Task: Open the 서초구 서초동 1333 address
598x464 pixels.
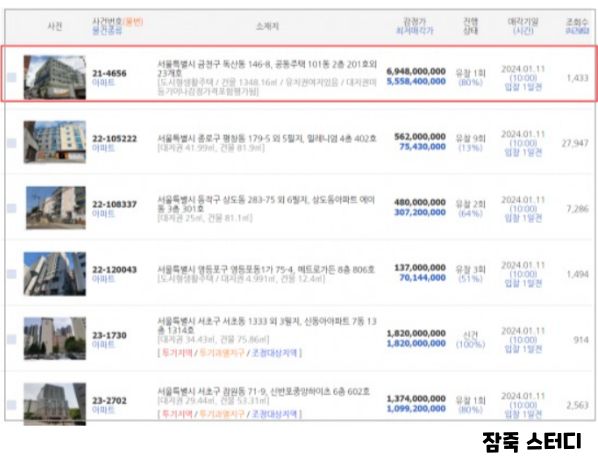Action: tap(267, 326)
